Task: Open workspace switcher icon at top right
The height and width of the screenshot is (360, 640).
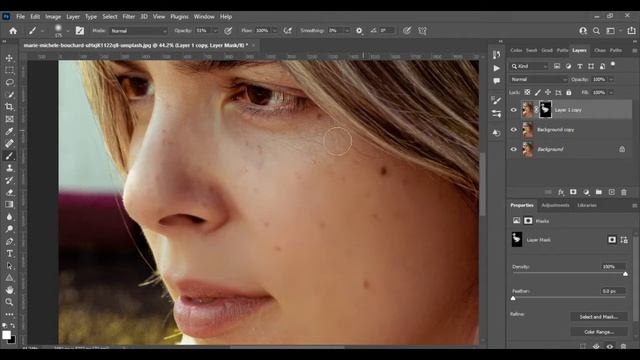Action: click(611, 31)
